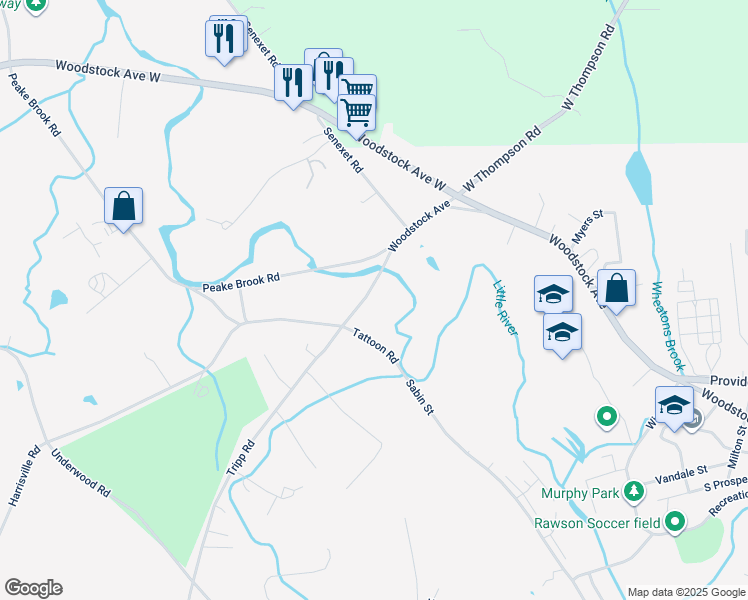Screen dimensions: 748x600
Task: Select the upper graduation cap school marker
Action: 553,296
